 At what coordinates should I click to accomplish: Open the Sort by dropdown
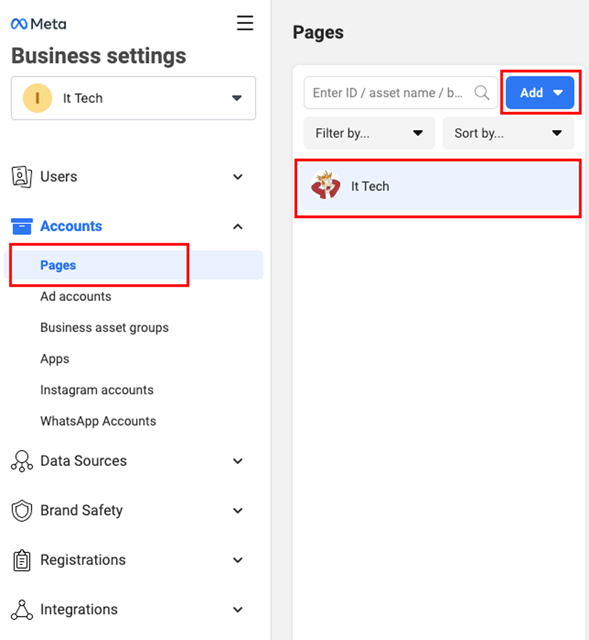click(508, 133)
